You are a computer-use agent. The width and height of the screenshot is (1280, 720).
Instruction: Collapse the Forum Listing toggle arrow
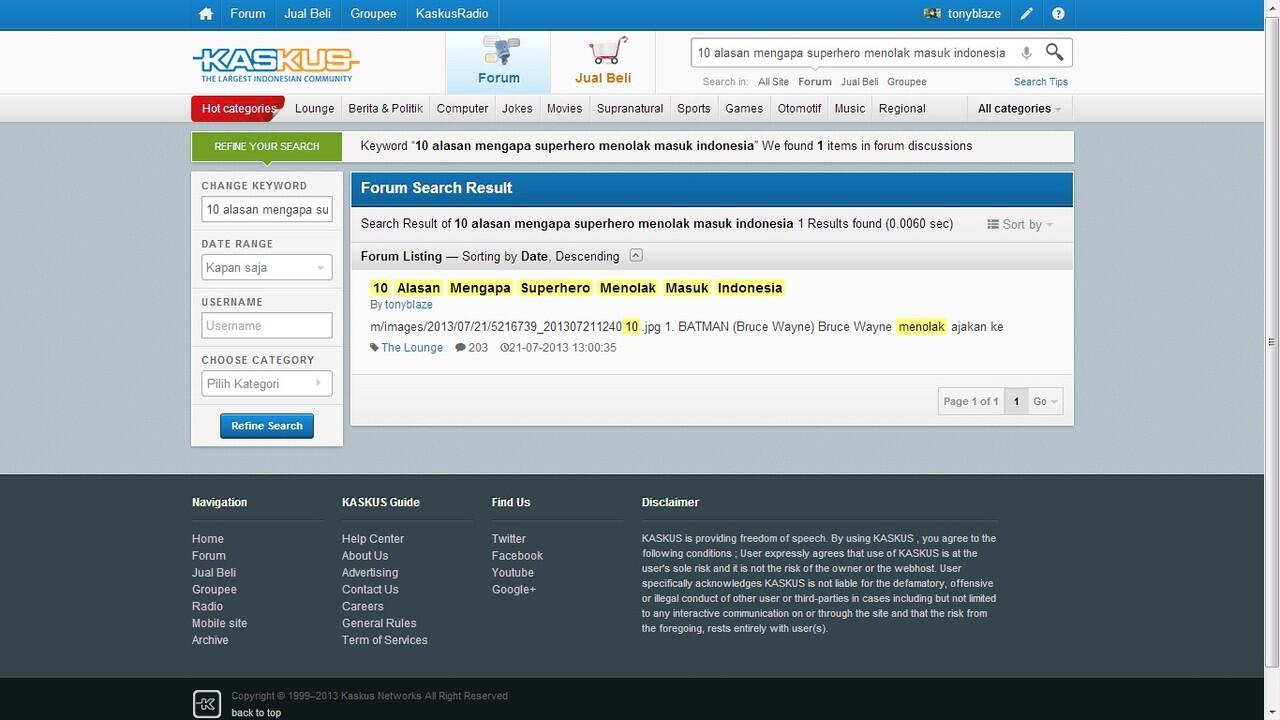point(636,256)
